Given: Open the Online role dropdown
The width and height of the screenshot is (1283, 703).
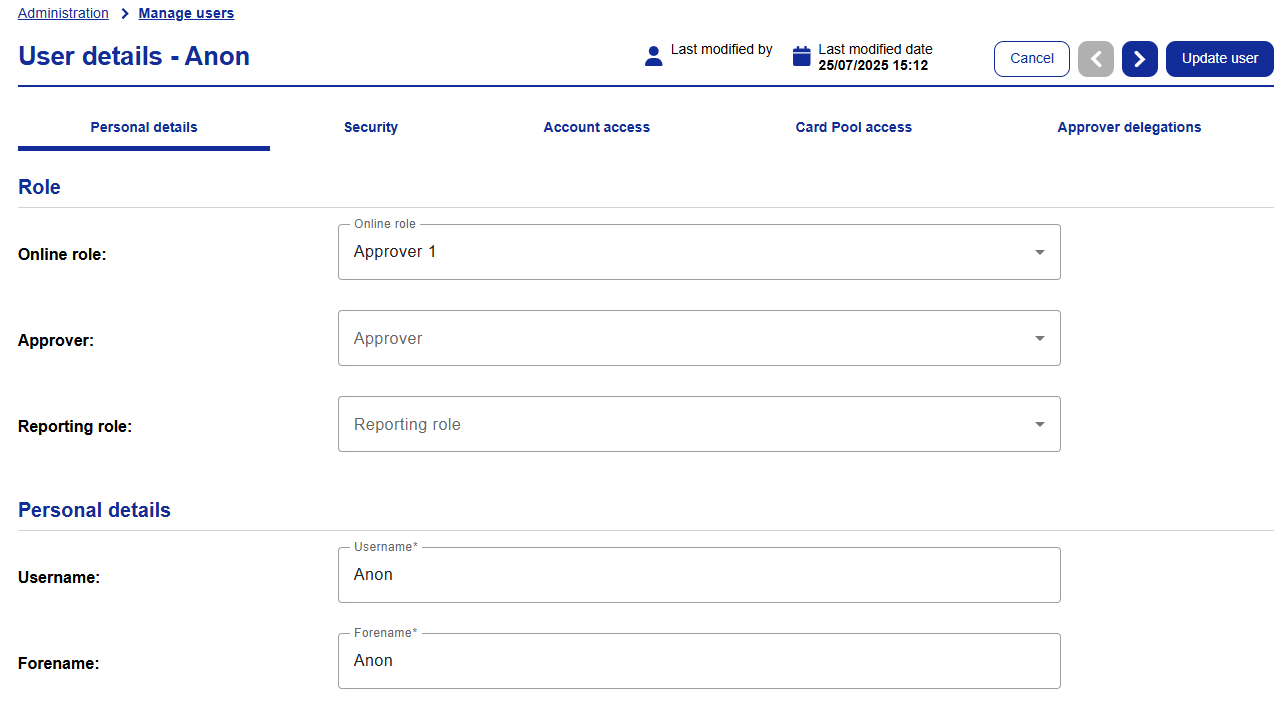Looking at the screenshot, I should pos(699,252).
